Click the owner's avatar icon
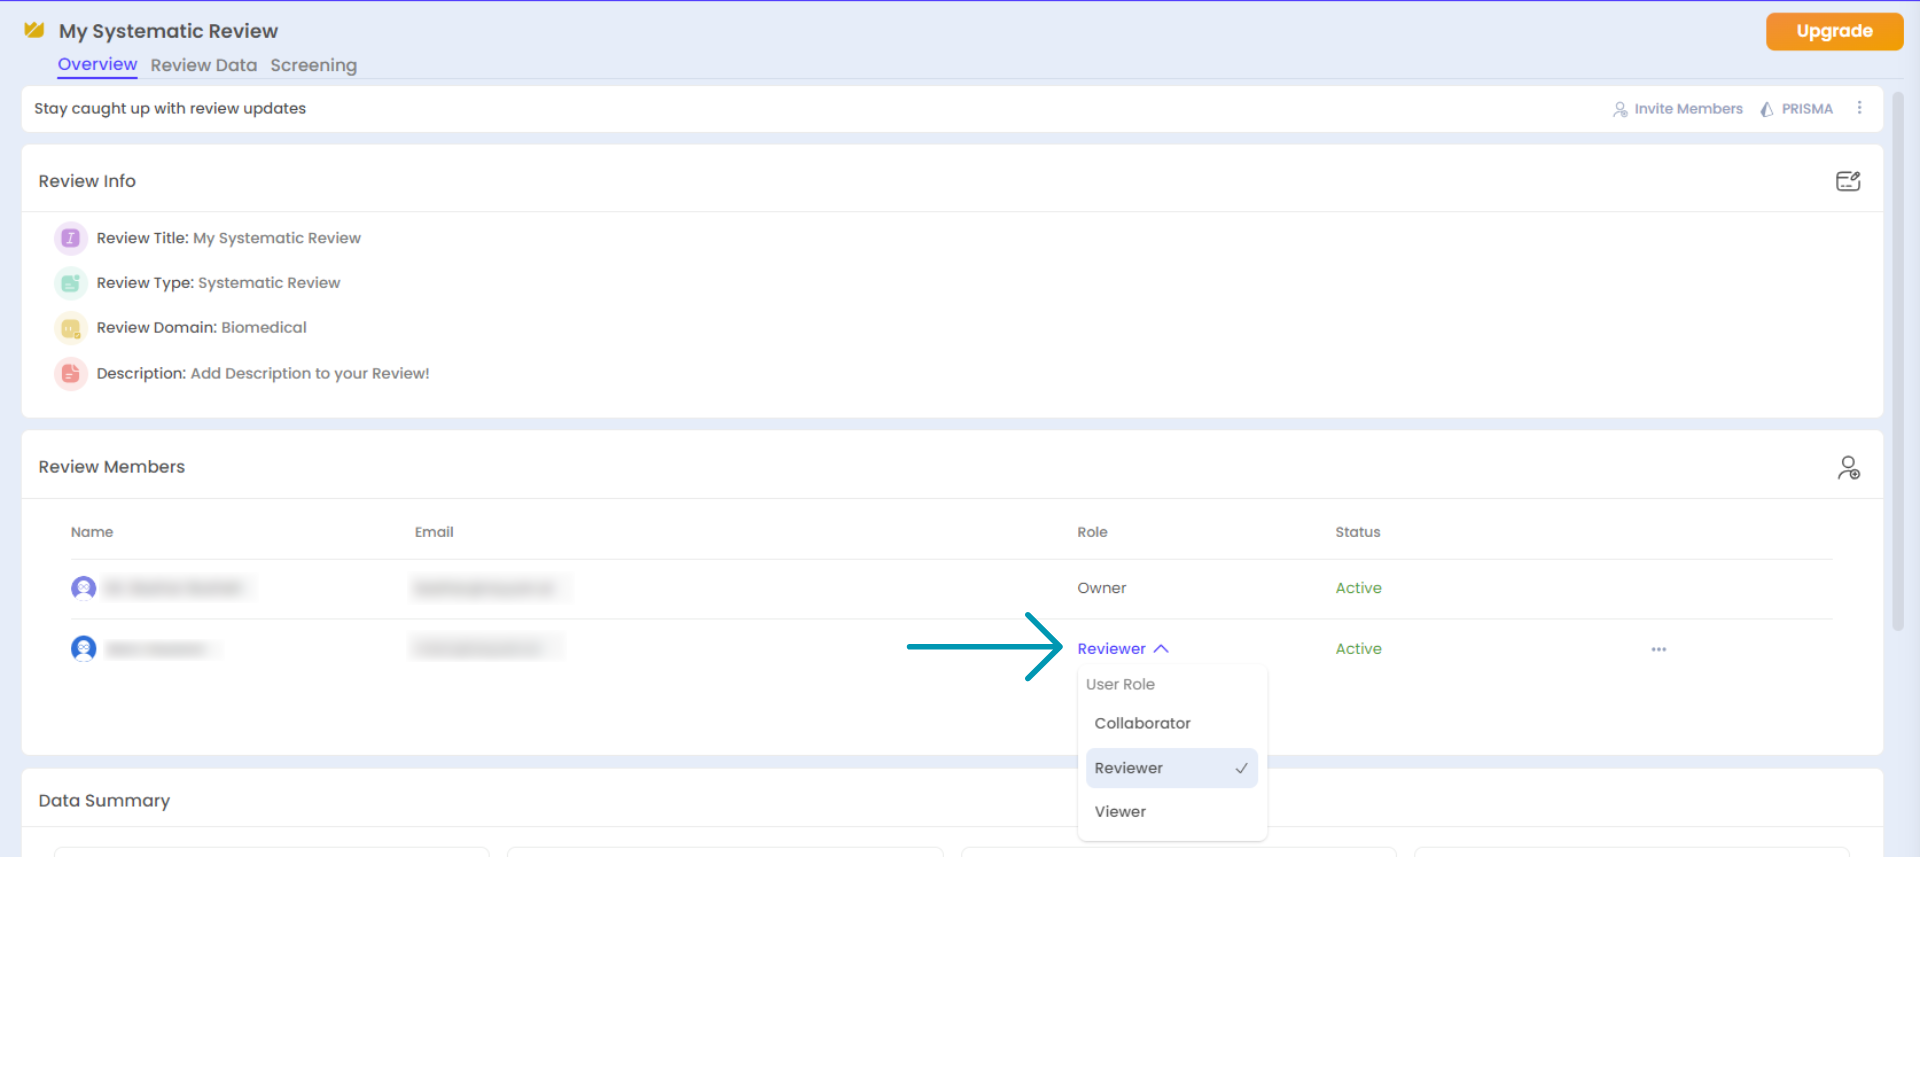 pos(84,588)
